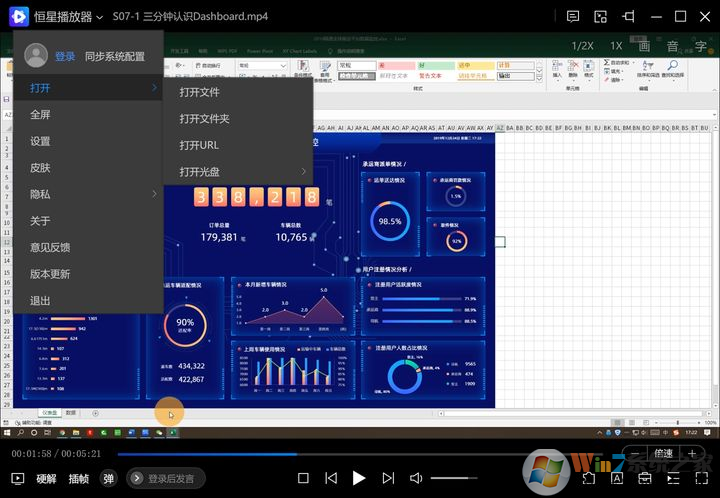Open the 倍速 speed selector
720x498 pixels.
pos(663,453)
